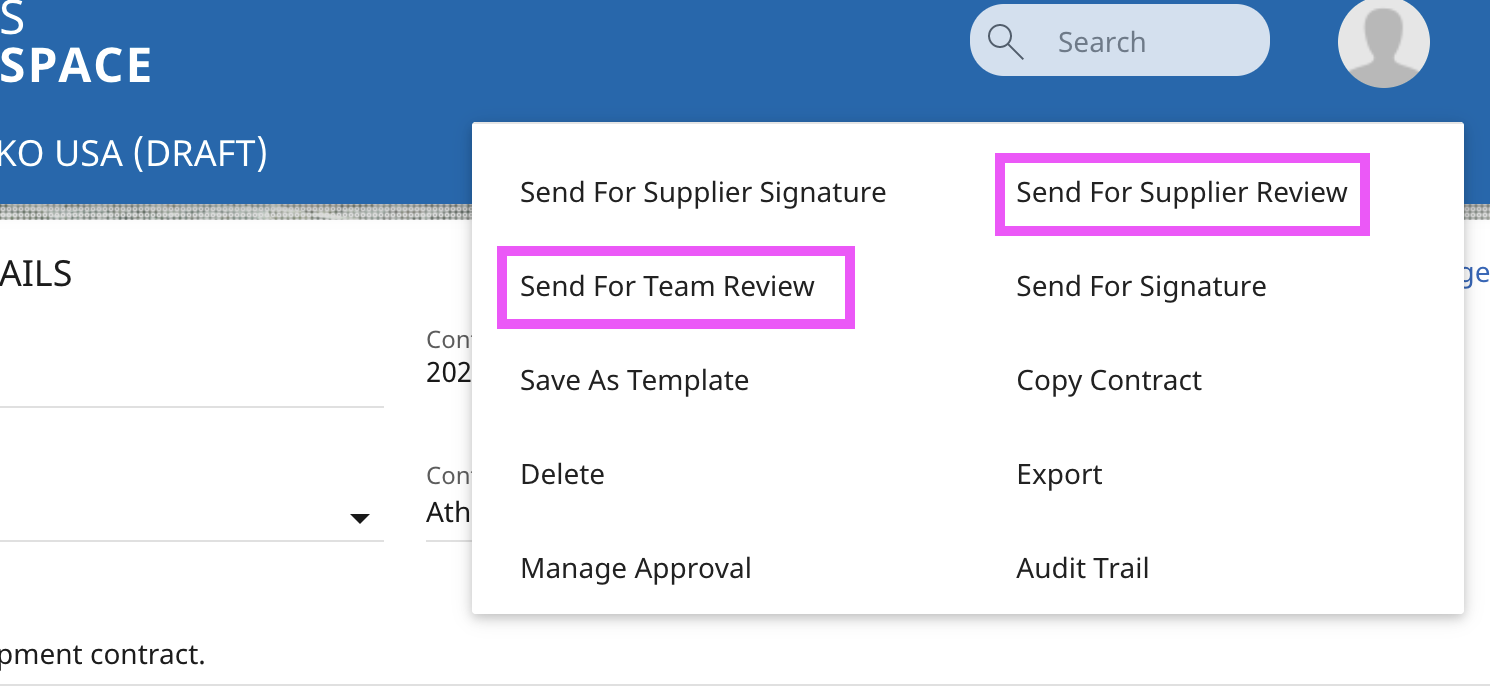Viewport: 1490px width, 690px height.
Task: Click the magnifying glass search icon
Action: coord(1005,41)
